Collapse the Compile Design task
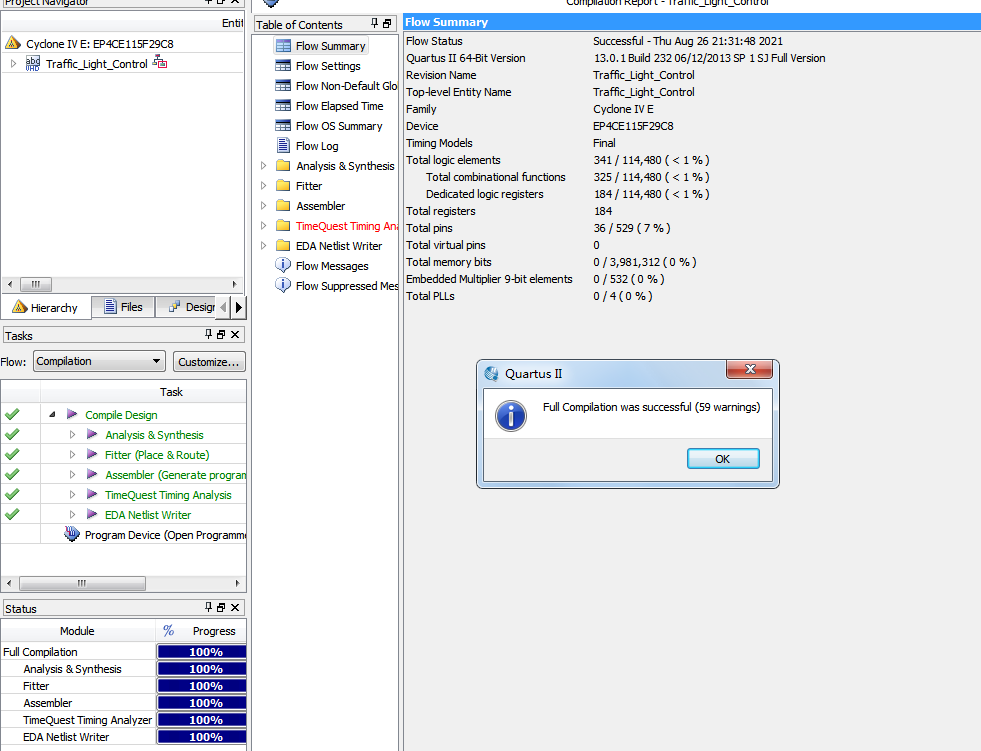 53,414
